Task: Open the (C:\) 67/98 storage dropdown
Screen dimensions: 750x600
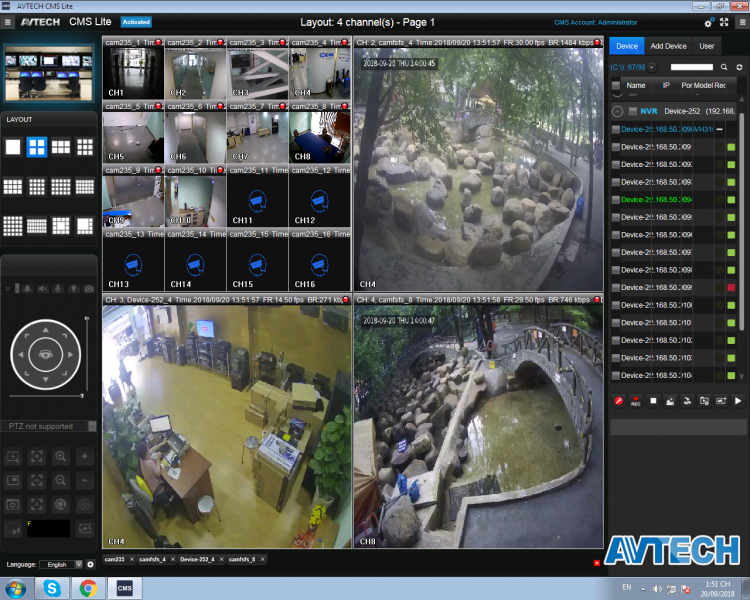Action: pos(651,67)
